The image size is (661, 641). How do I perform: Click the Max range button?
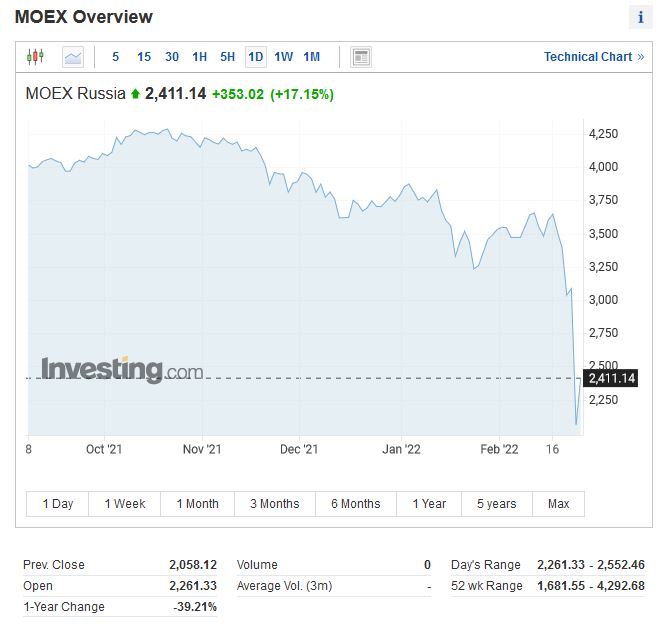[x=558, y=504]
